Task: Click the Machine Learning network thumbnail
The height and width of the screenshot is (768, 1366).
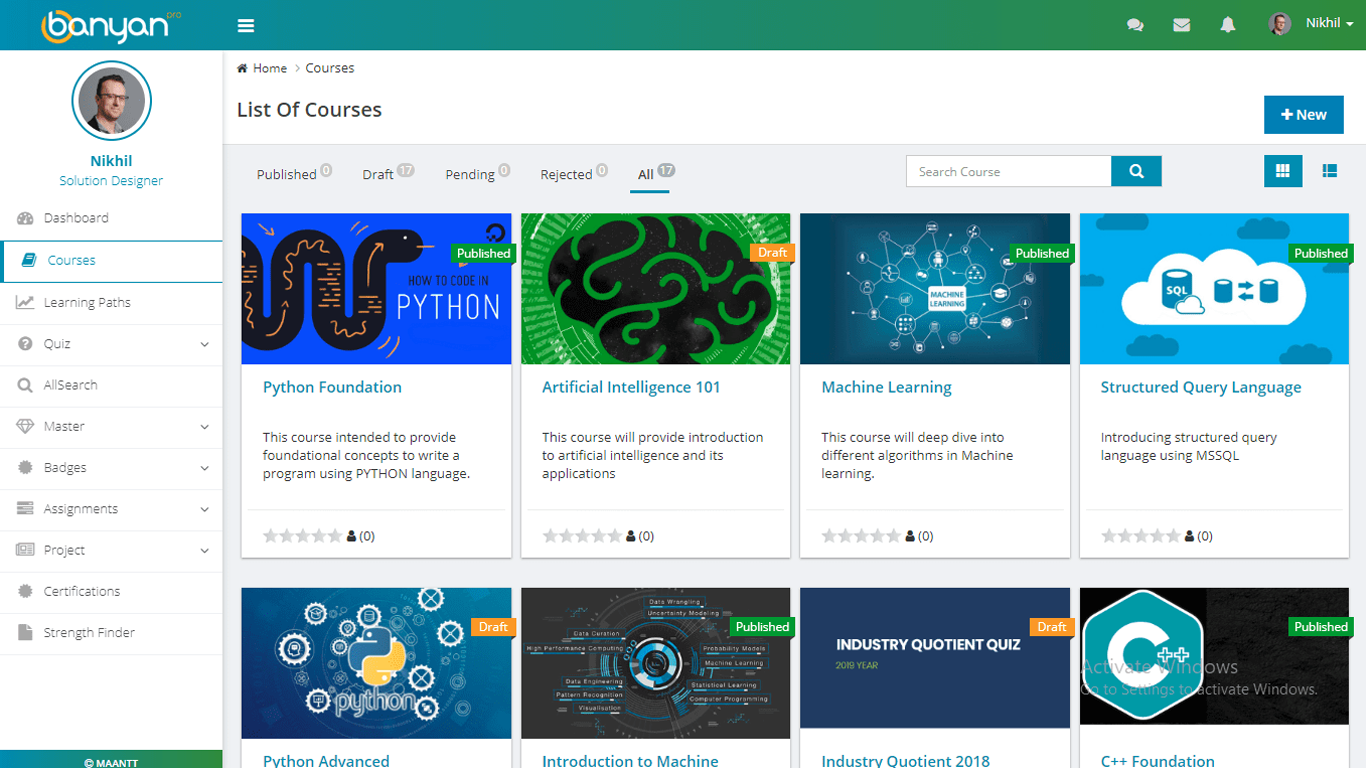Action: coord(935,289)
